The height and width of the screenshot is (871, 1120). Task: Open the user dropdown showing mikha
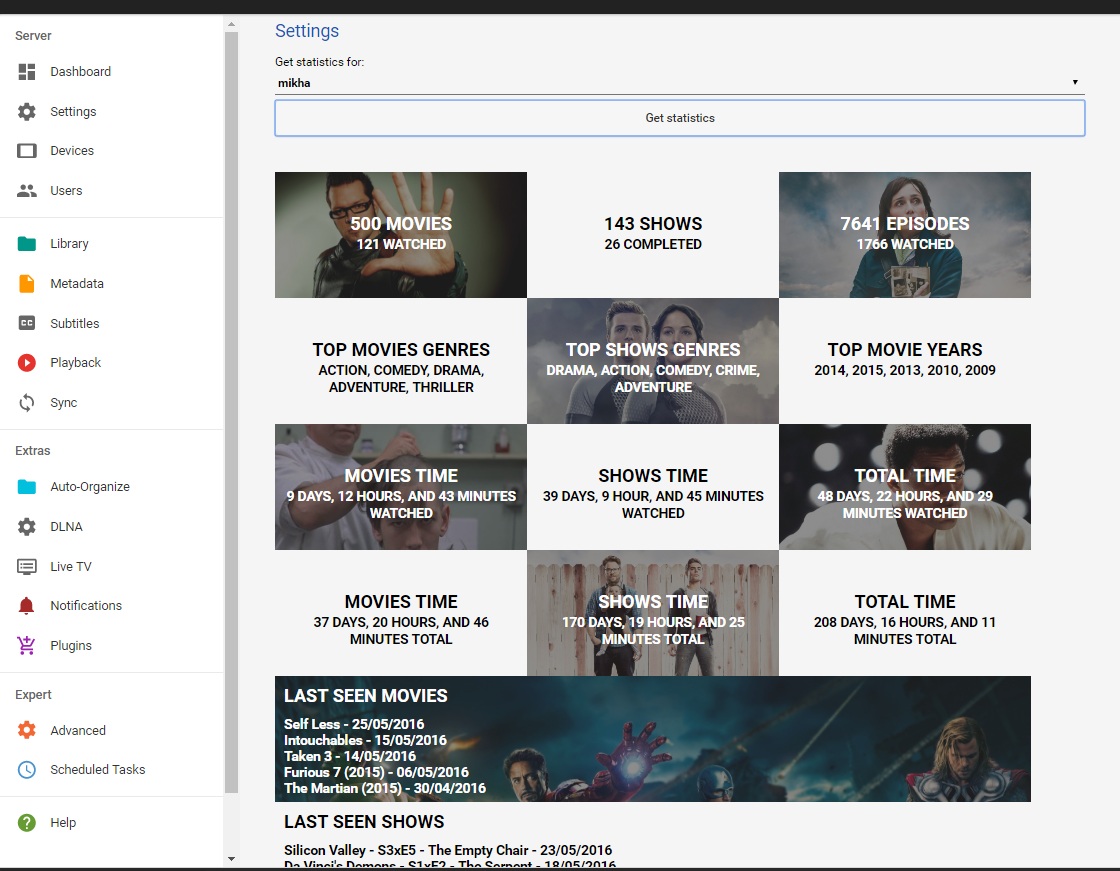(679, 83)
